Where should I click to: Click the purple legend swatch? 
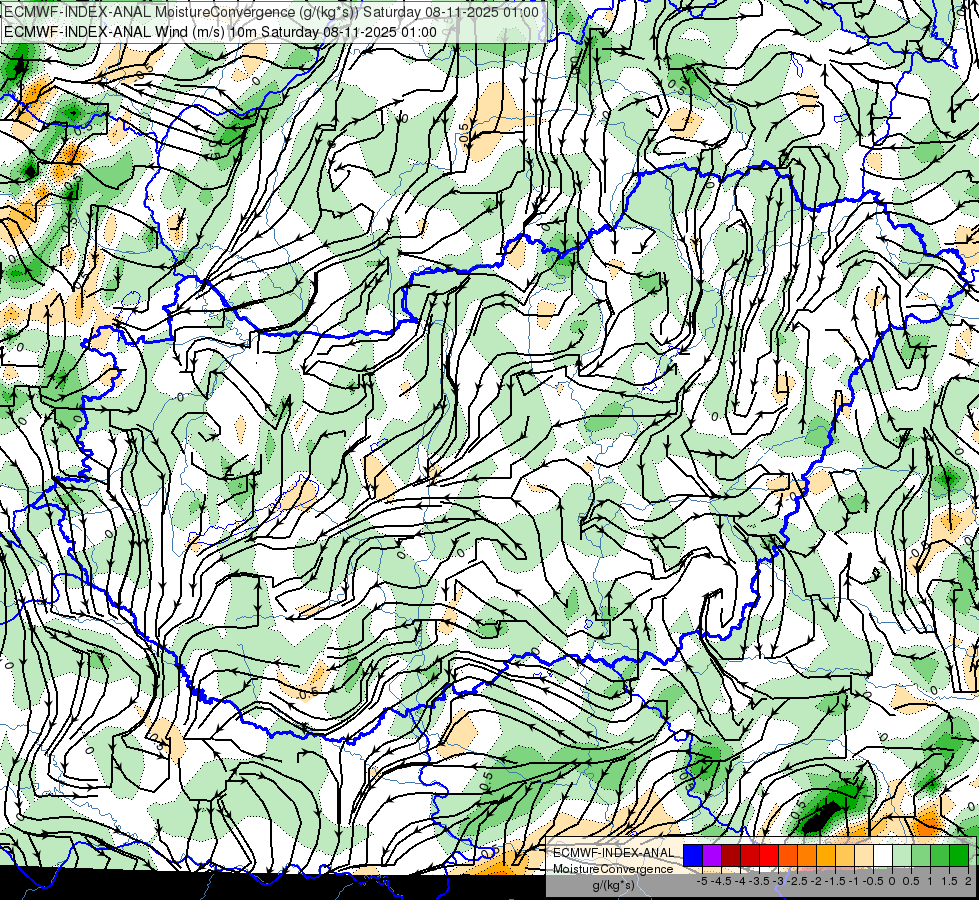pos(712,856)
